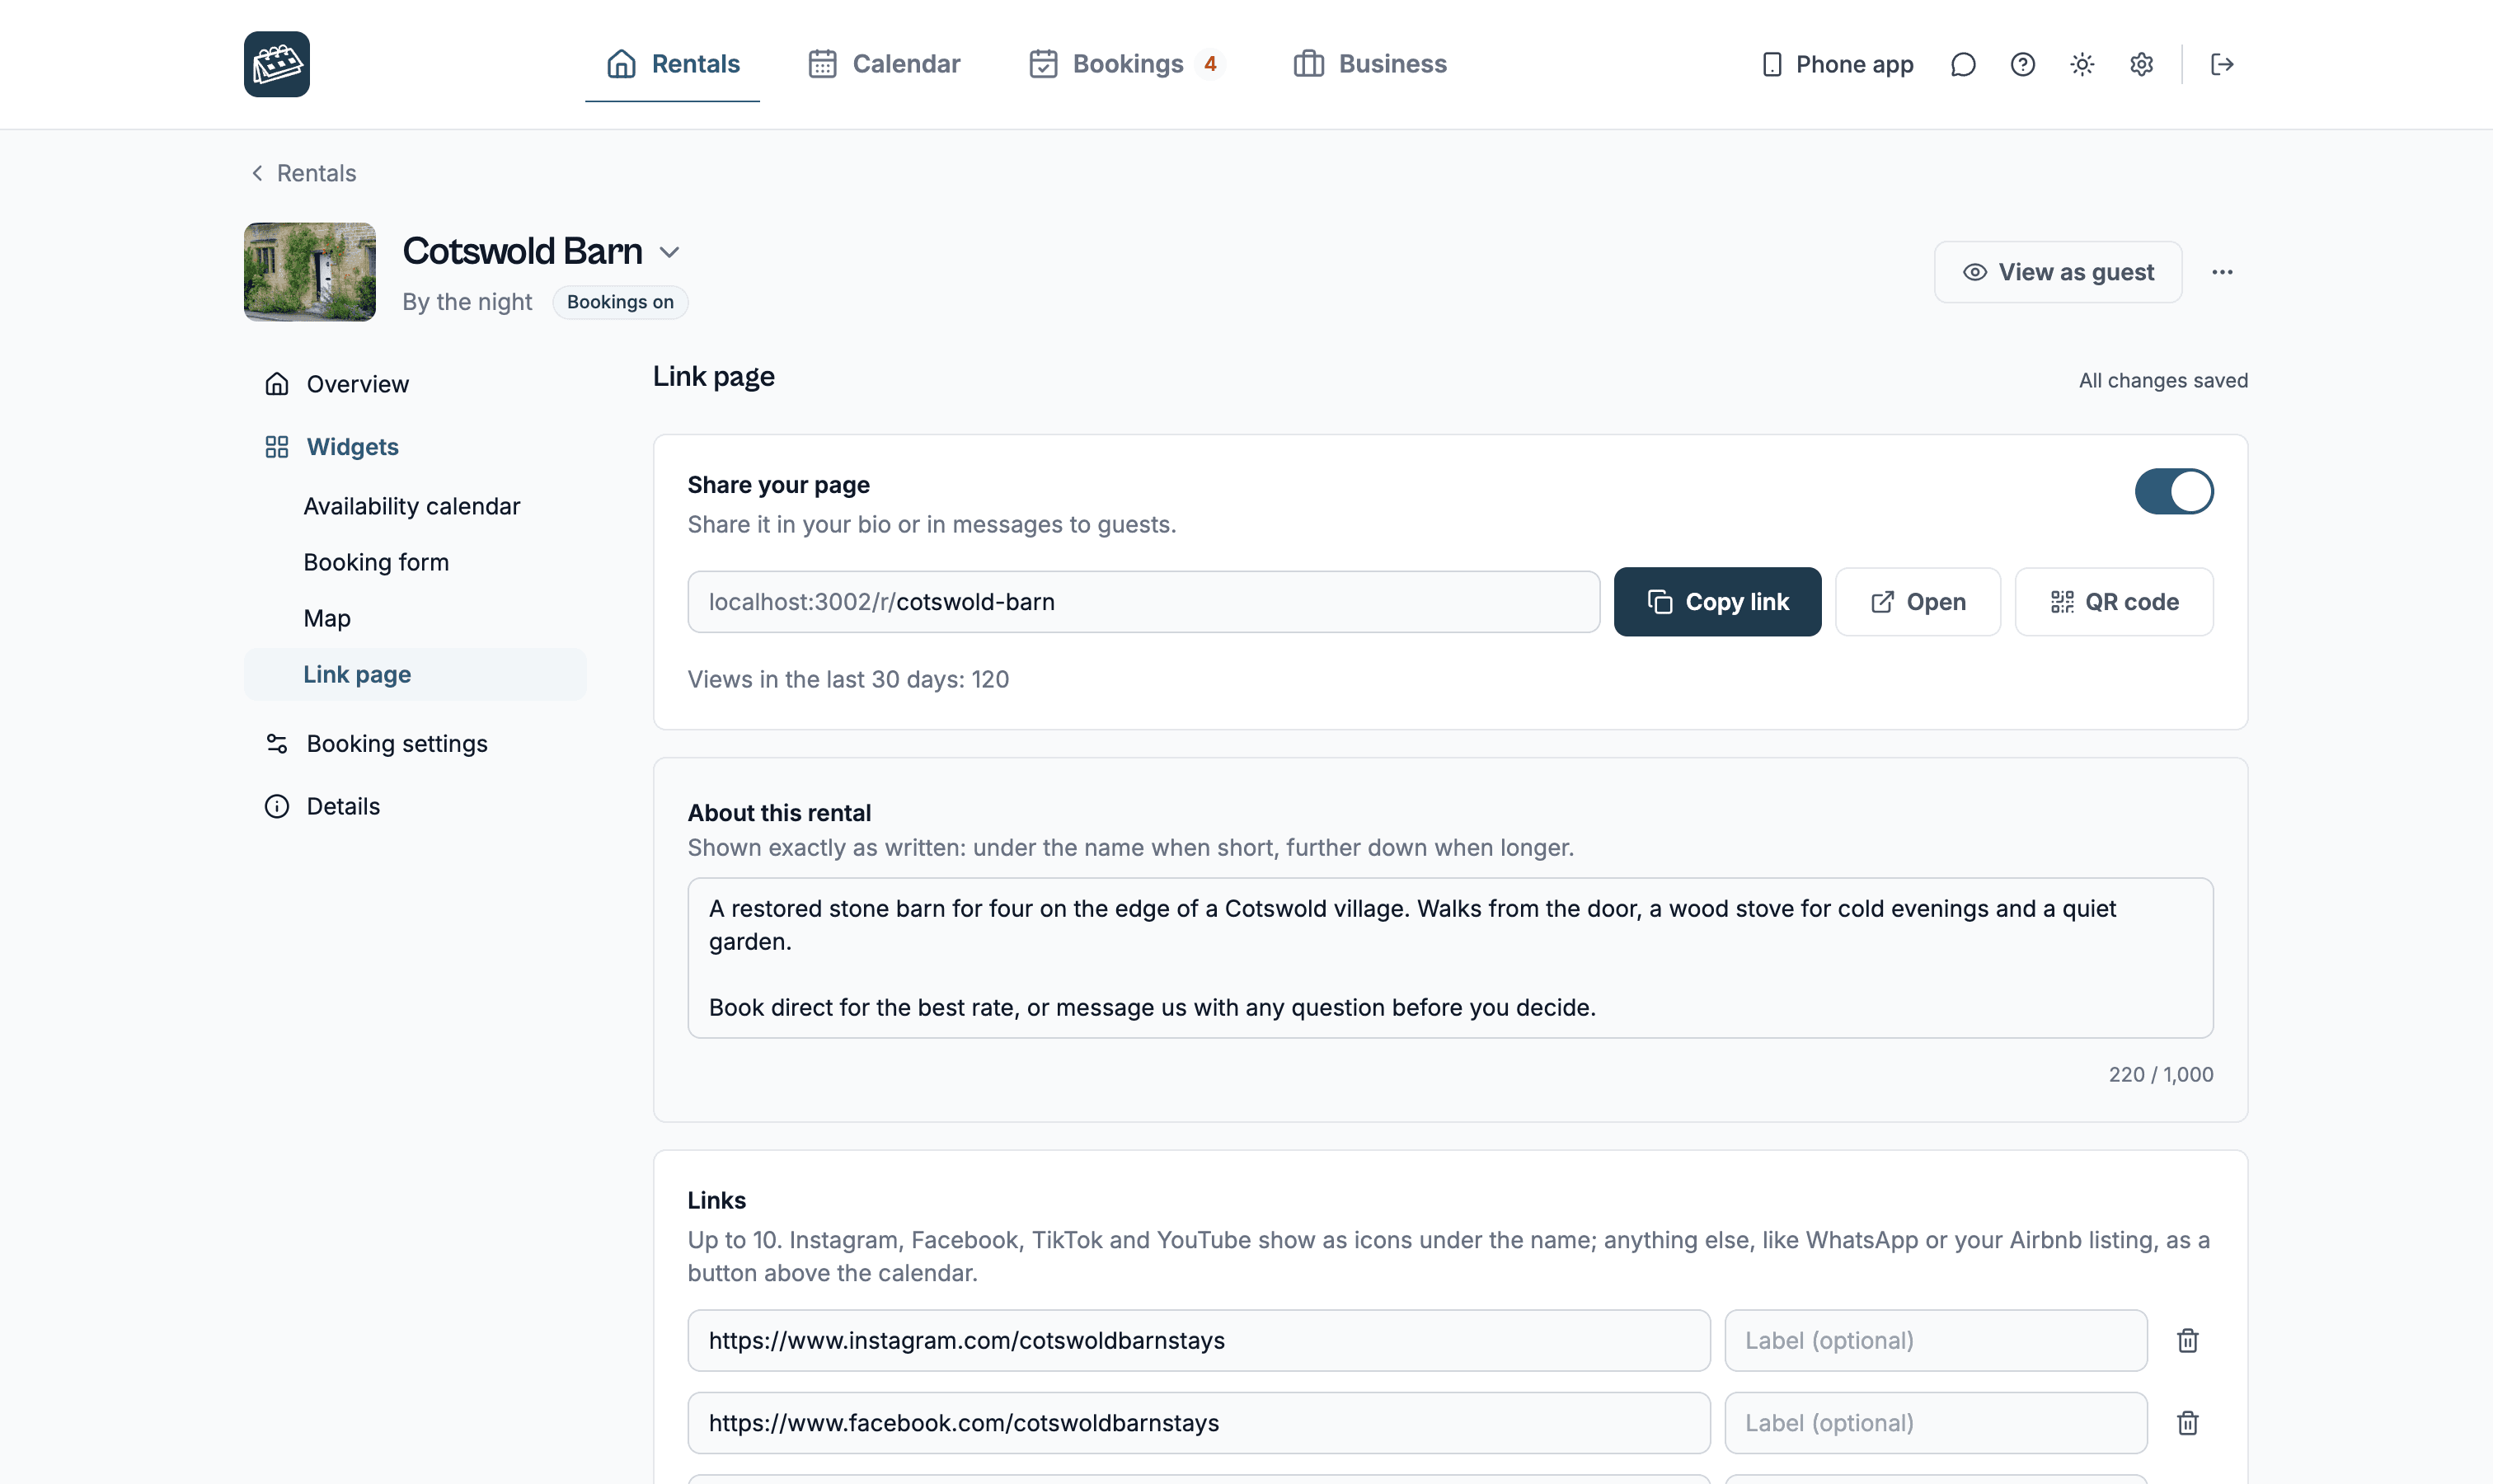Open the help question mark icon

tap(2022, 64)
